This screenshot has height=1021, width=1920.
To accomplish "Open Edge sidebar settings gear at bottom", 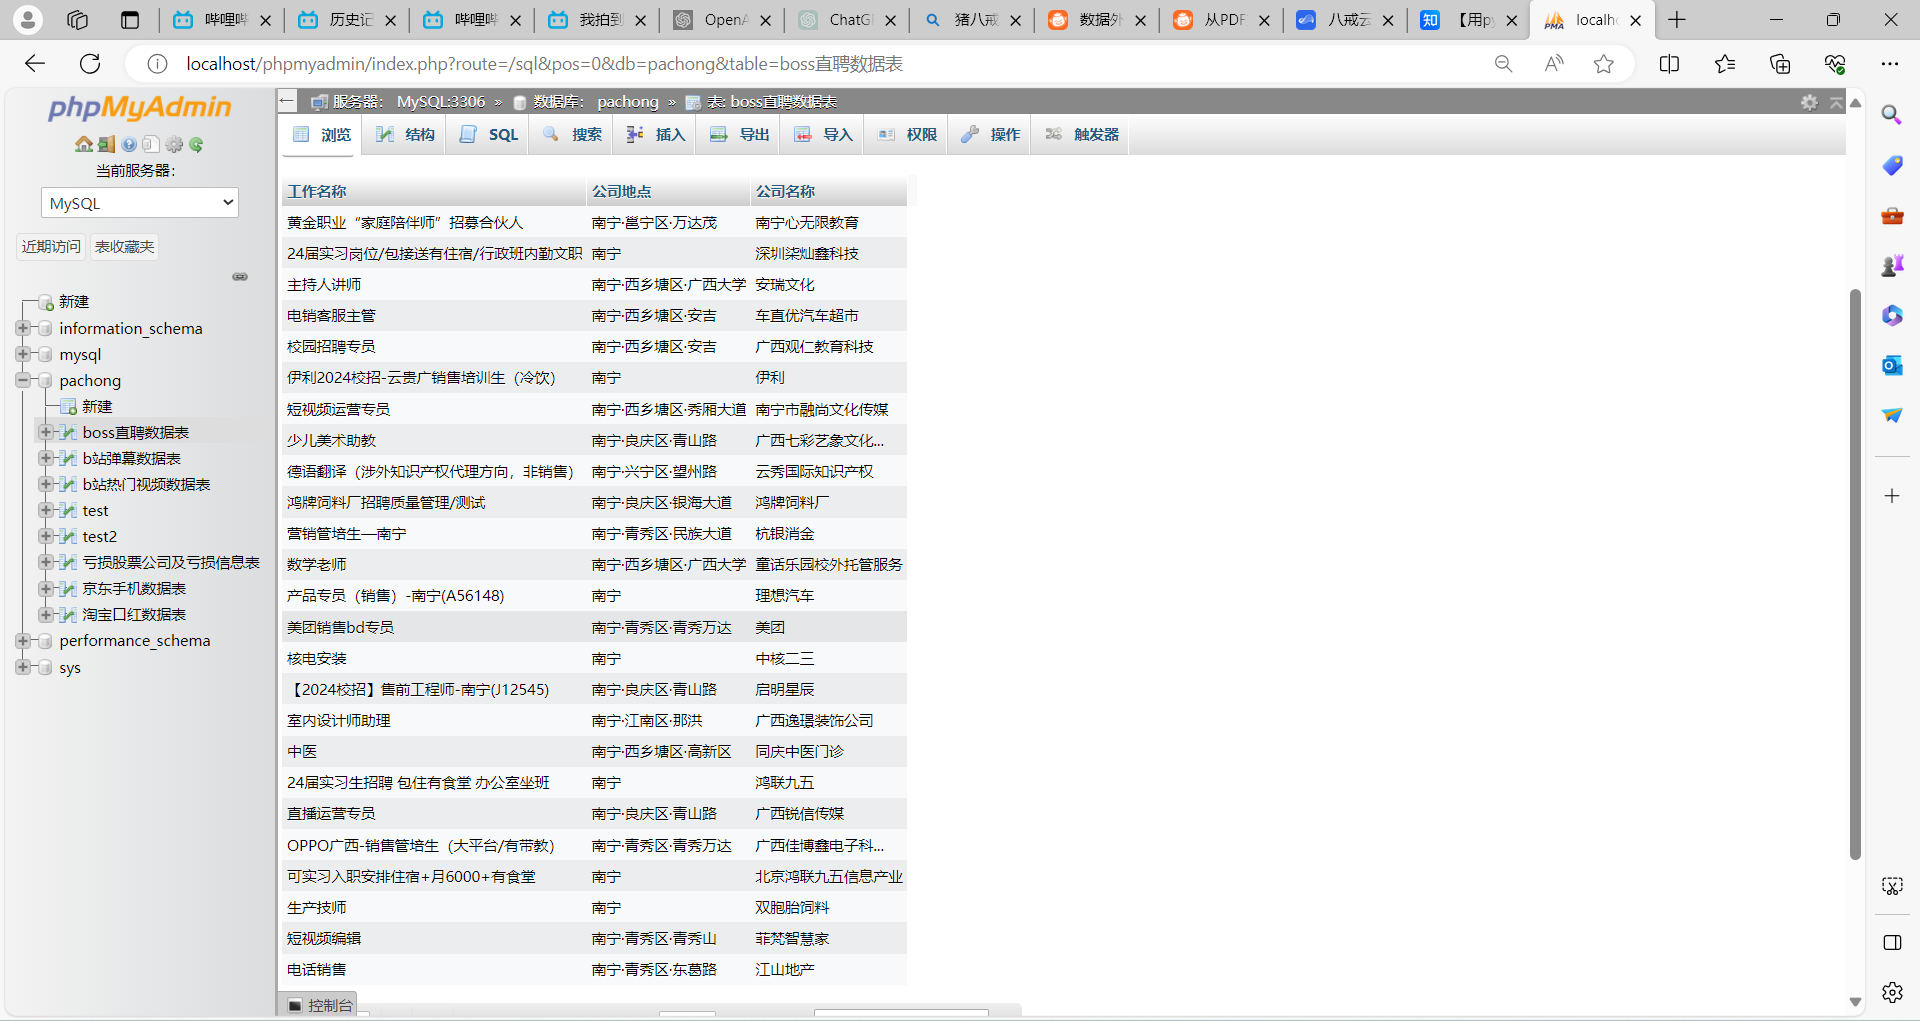I will [x=1891, y=992].
